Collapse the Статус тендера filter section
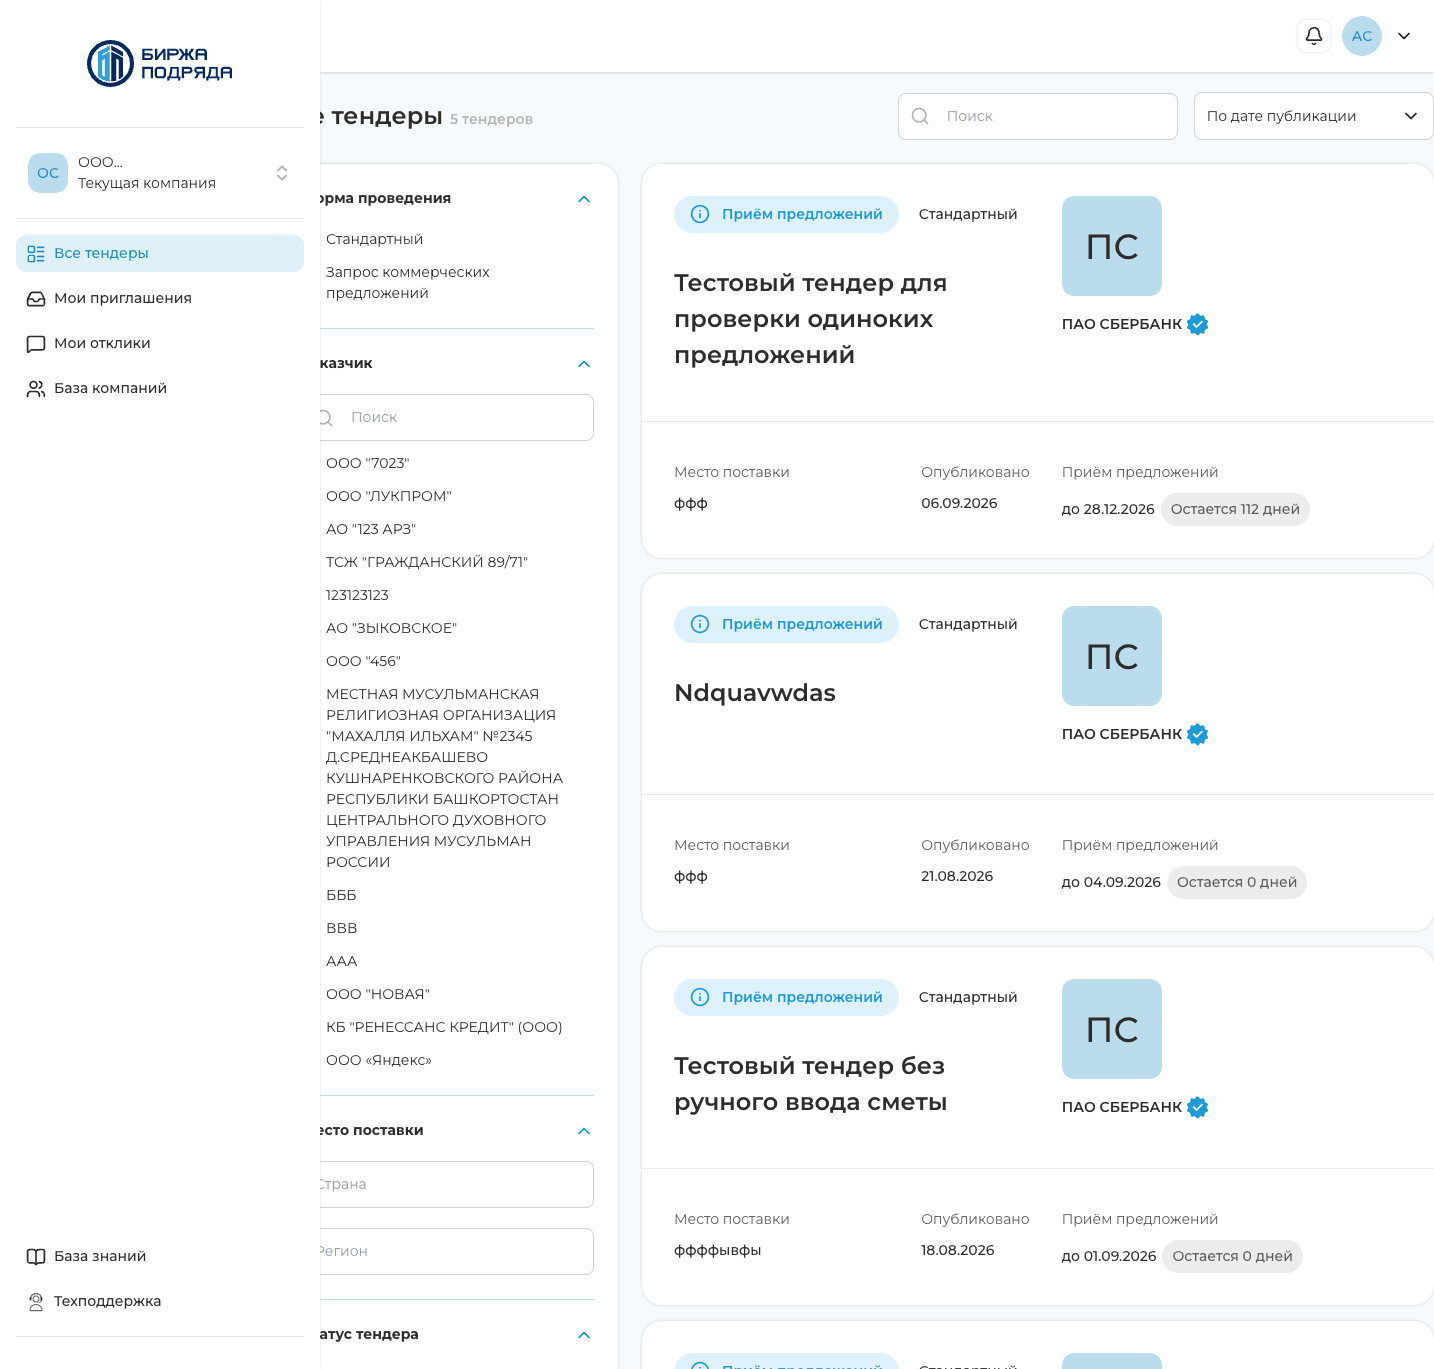1434x1369 pixels. point(584,1335)
